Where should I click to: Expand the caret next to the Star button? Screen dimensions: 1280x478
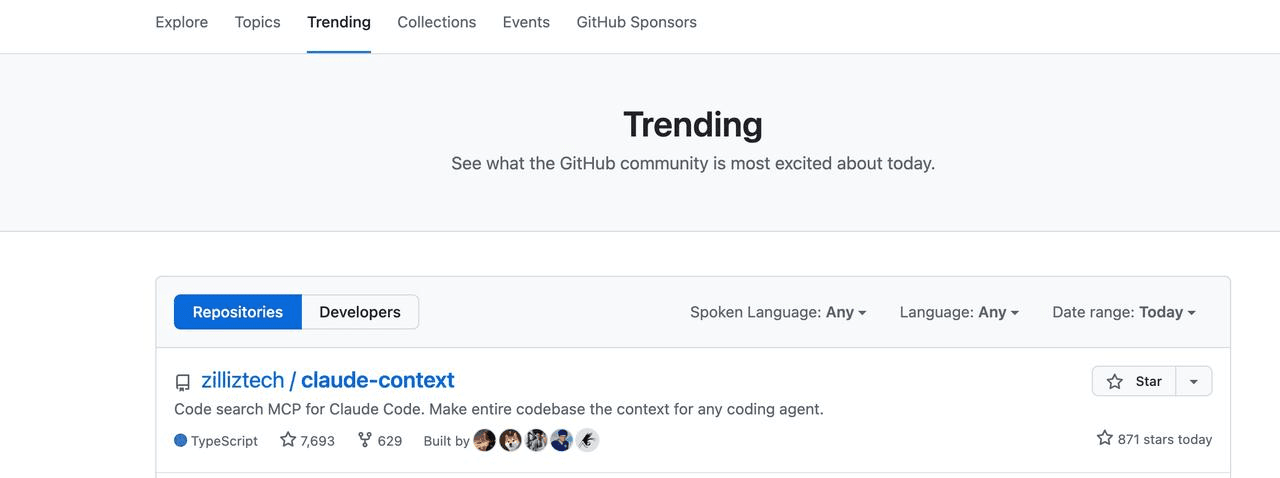1194,381
